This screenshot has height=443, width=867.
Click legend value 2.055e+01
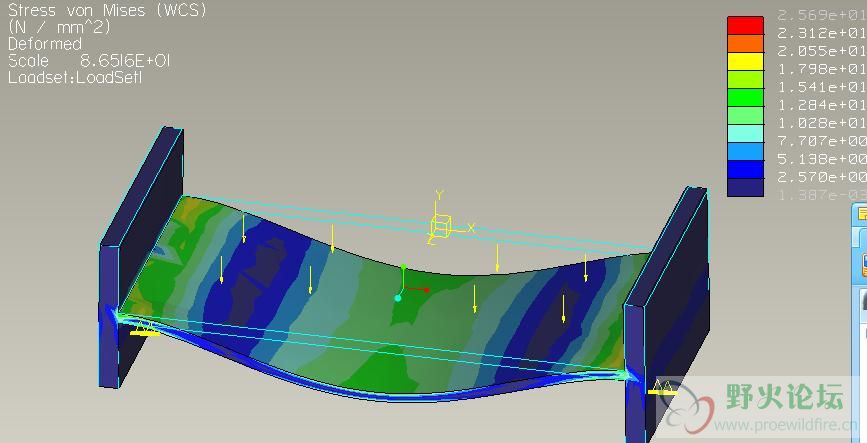pyautogui.click(x=822, y=51)
